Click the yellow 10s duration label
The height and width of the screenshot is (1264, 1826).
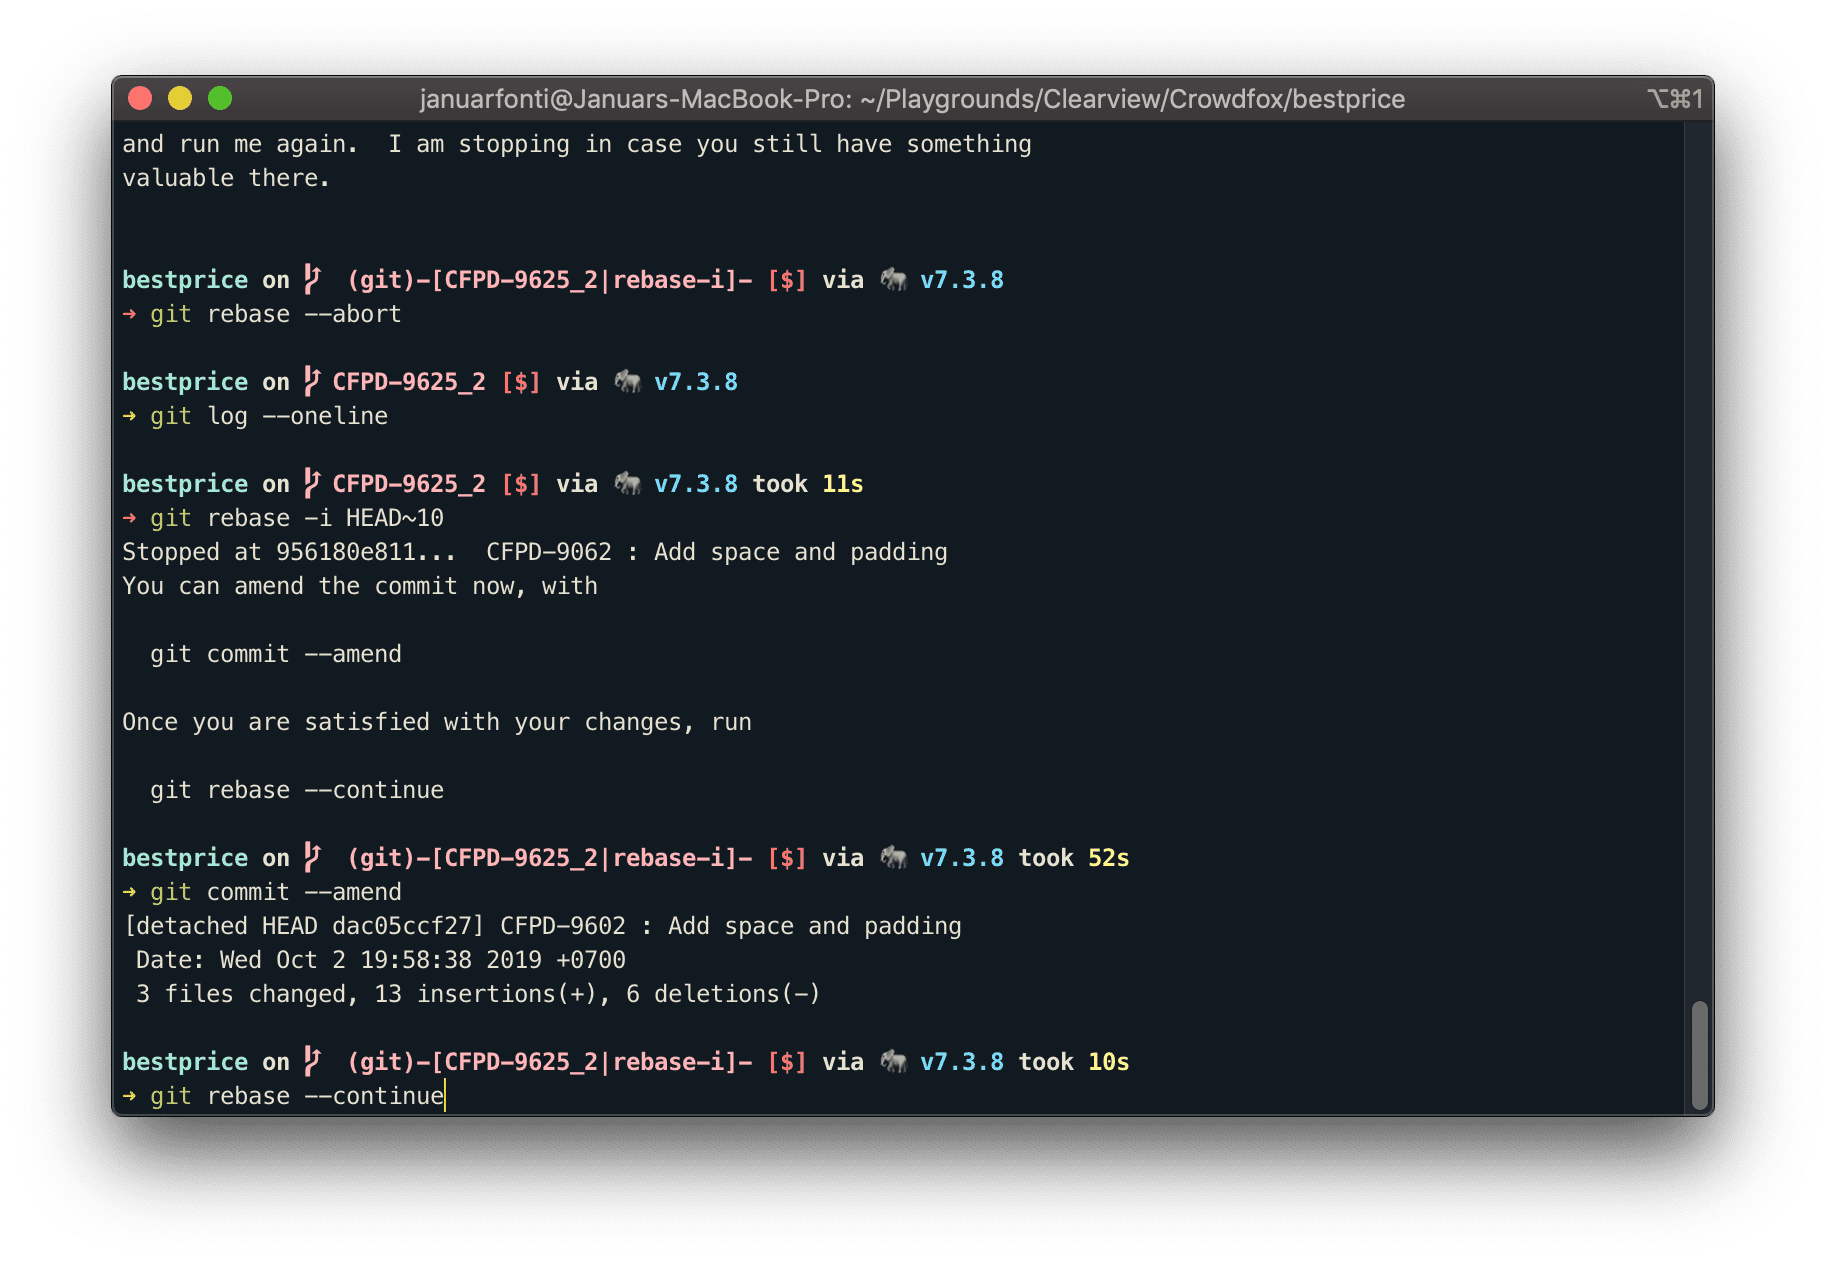coord(1108,1061)
